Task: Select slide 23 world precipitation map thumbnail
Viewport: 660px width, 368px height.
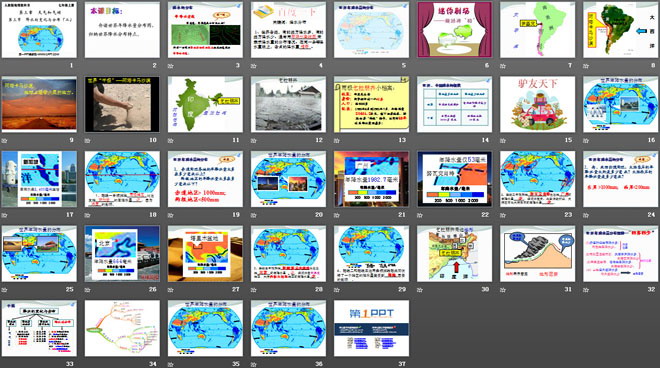Action: [538, 179]
